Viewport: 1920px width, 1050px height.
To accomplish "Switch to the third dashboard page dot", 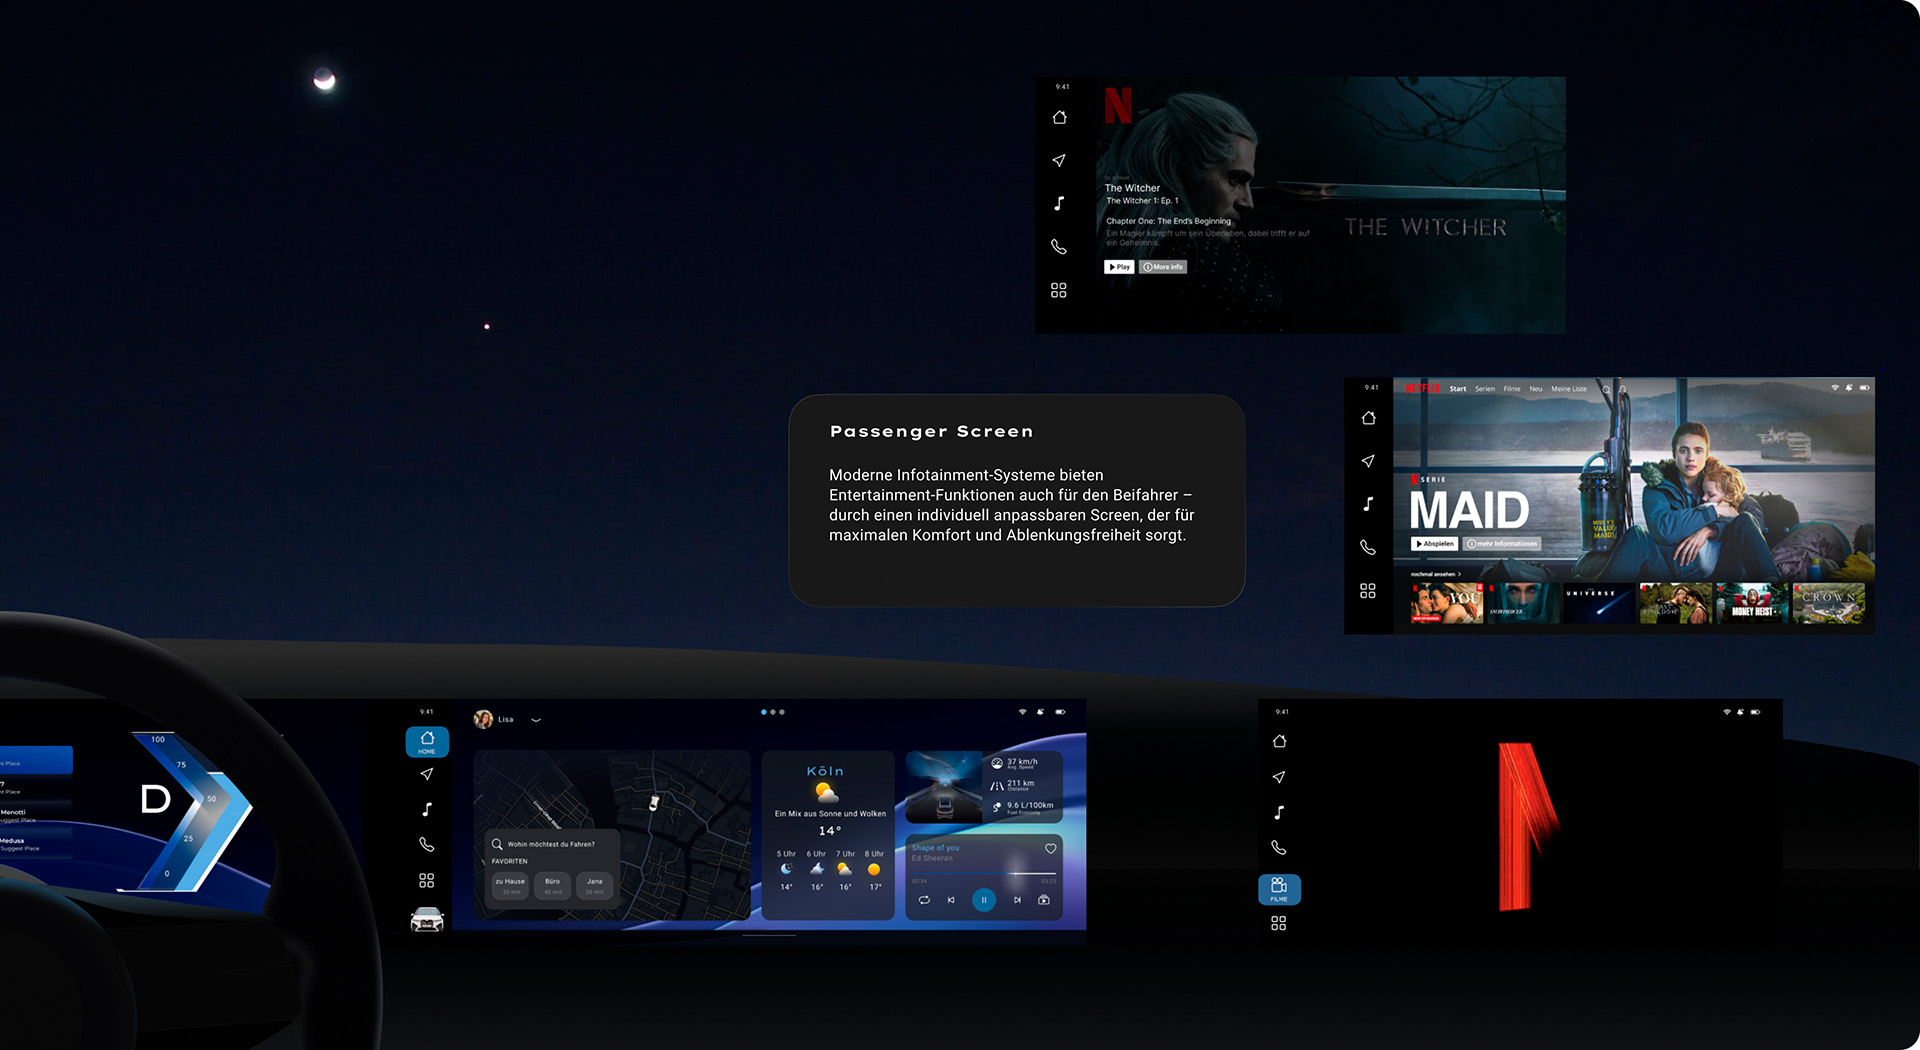I will pos(782,712).
